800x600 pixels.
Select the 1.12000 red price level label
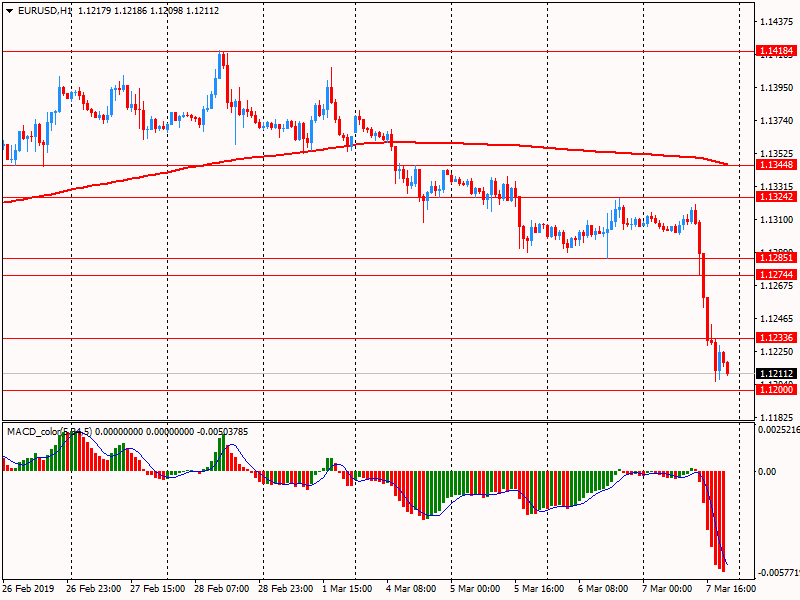tap(776, 390)
